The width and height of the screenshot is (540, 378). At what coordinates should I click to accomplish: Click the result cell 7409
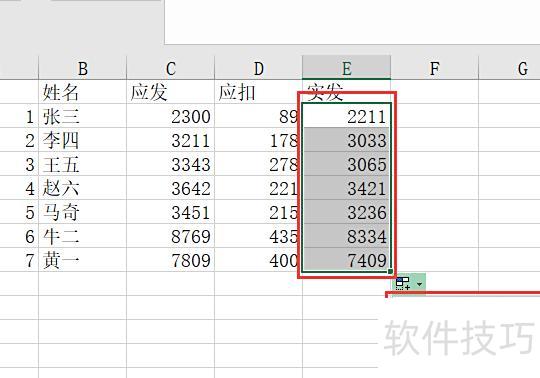point(346,260)
